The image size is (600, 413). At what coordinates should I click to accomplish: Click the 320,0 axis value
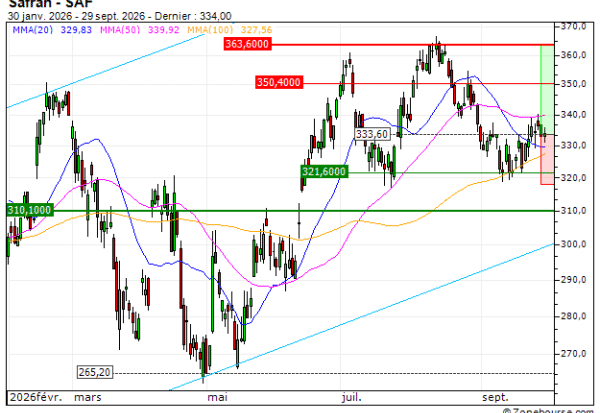coord(573,178)
